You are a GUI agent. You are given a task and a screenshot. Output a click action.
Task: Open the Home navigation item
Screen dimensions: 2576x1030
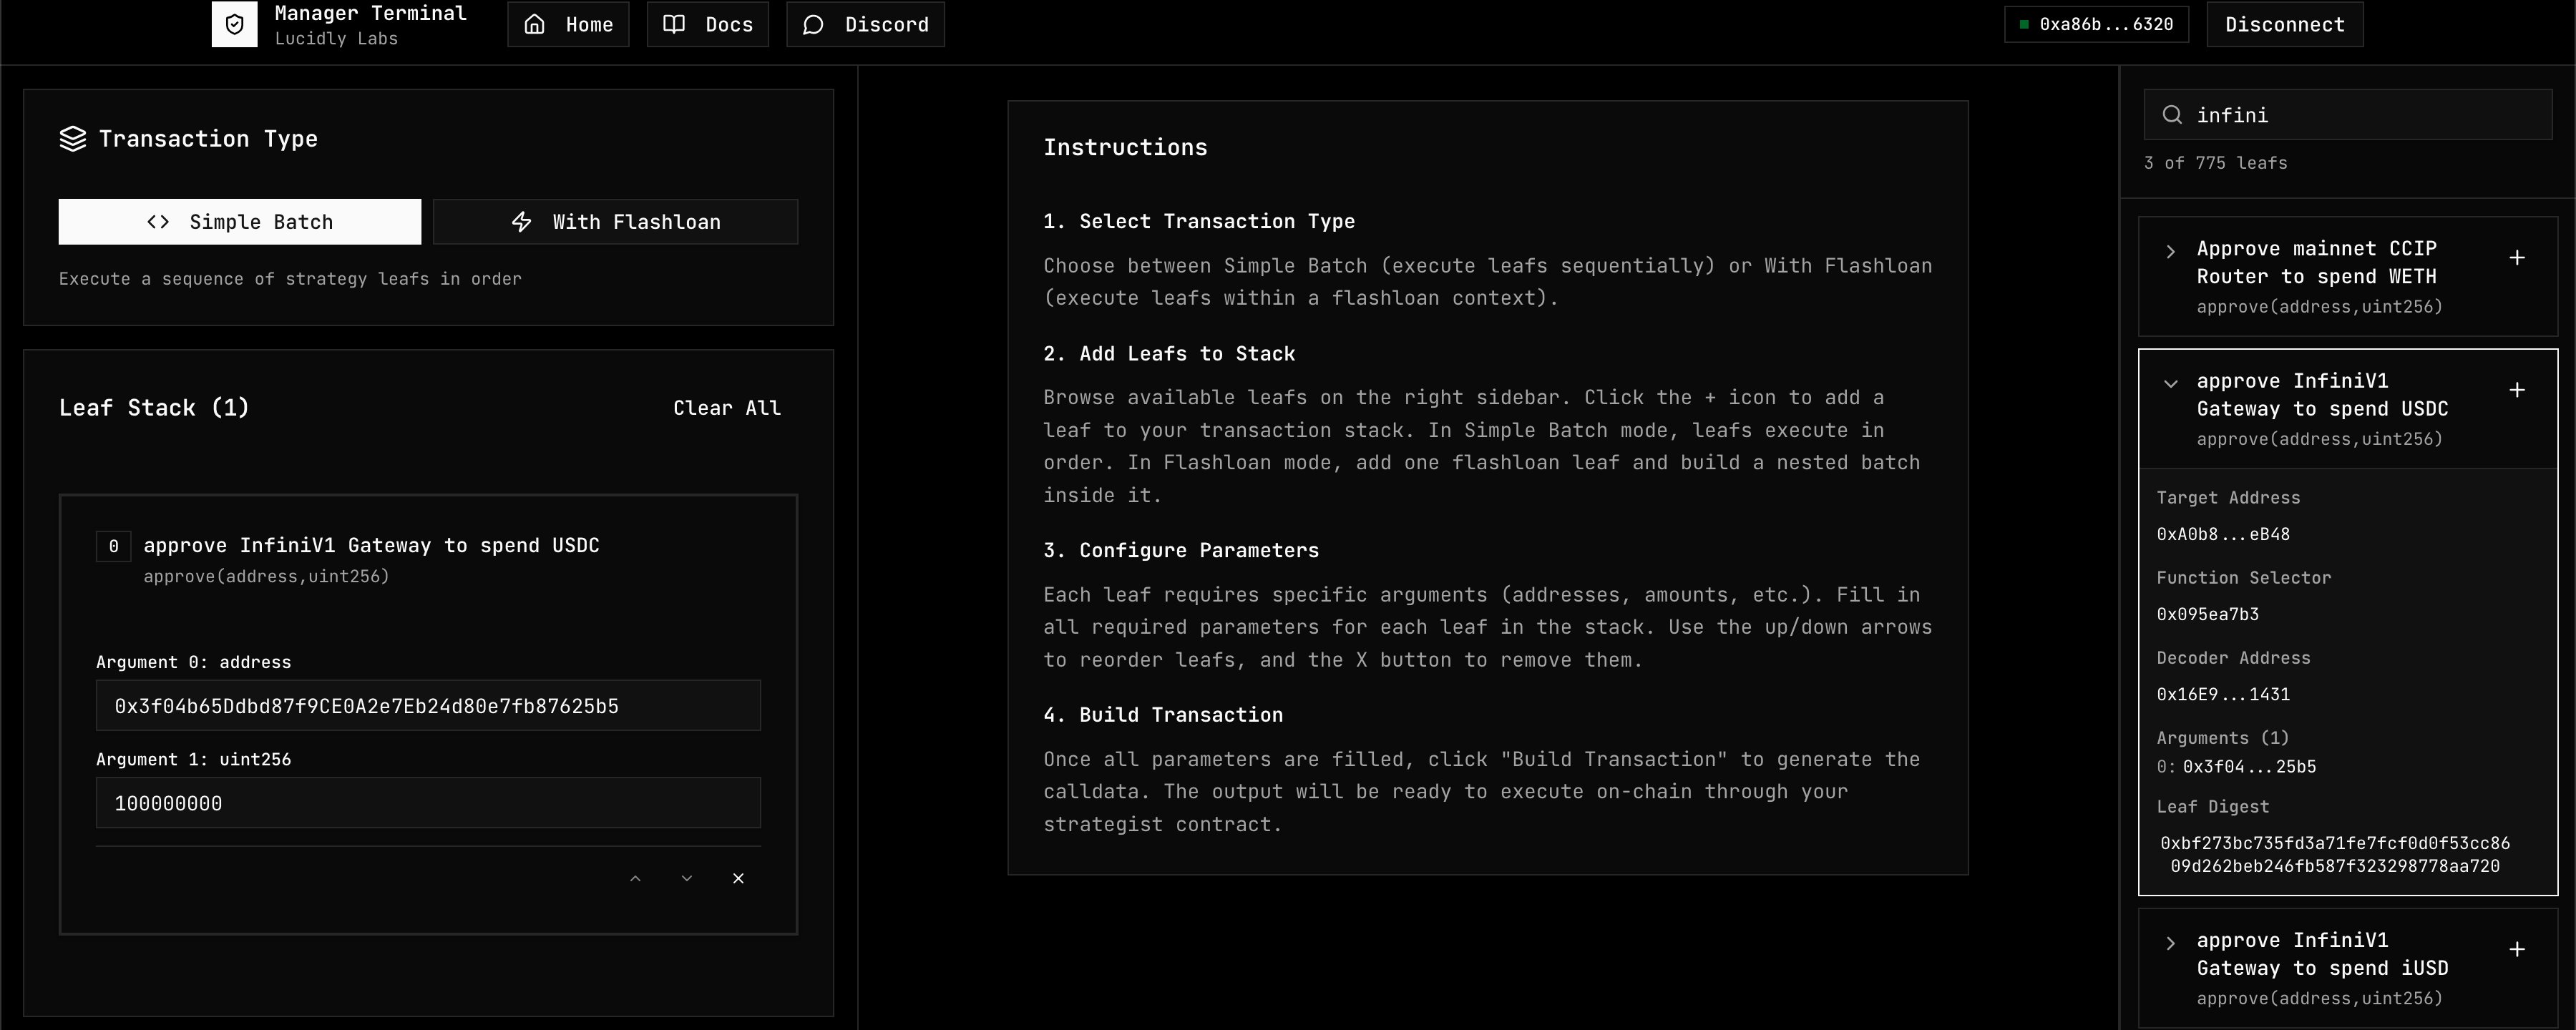[568, 24]
